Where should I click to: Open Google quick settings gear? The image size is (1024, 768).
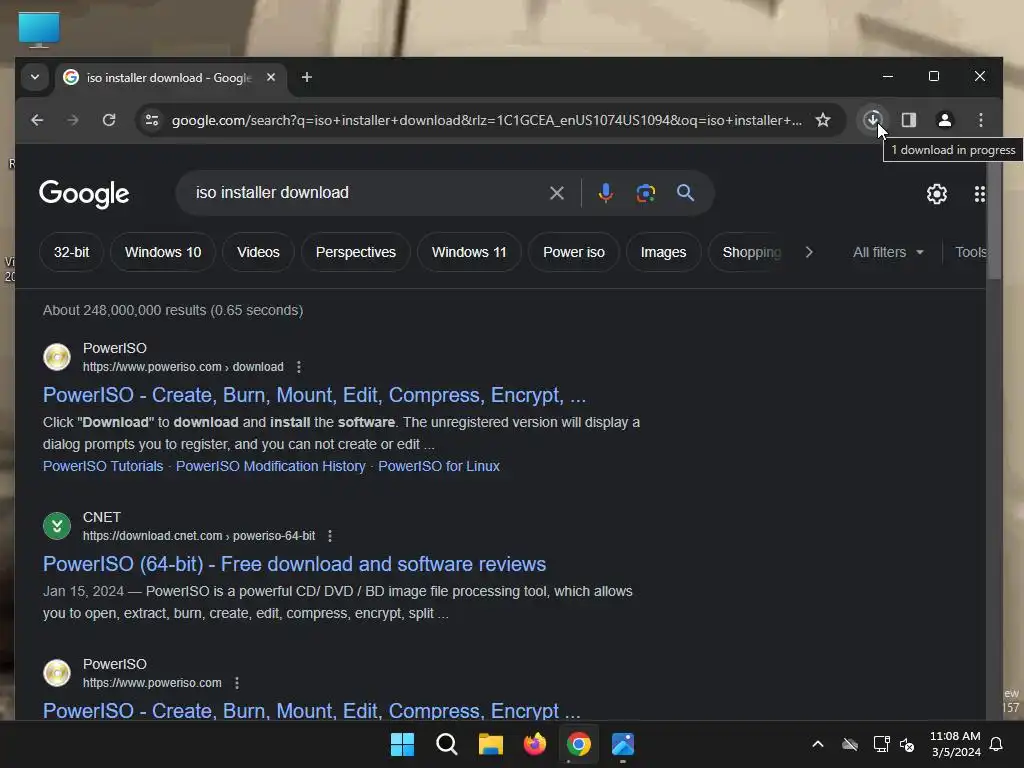pos(936,194)
